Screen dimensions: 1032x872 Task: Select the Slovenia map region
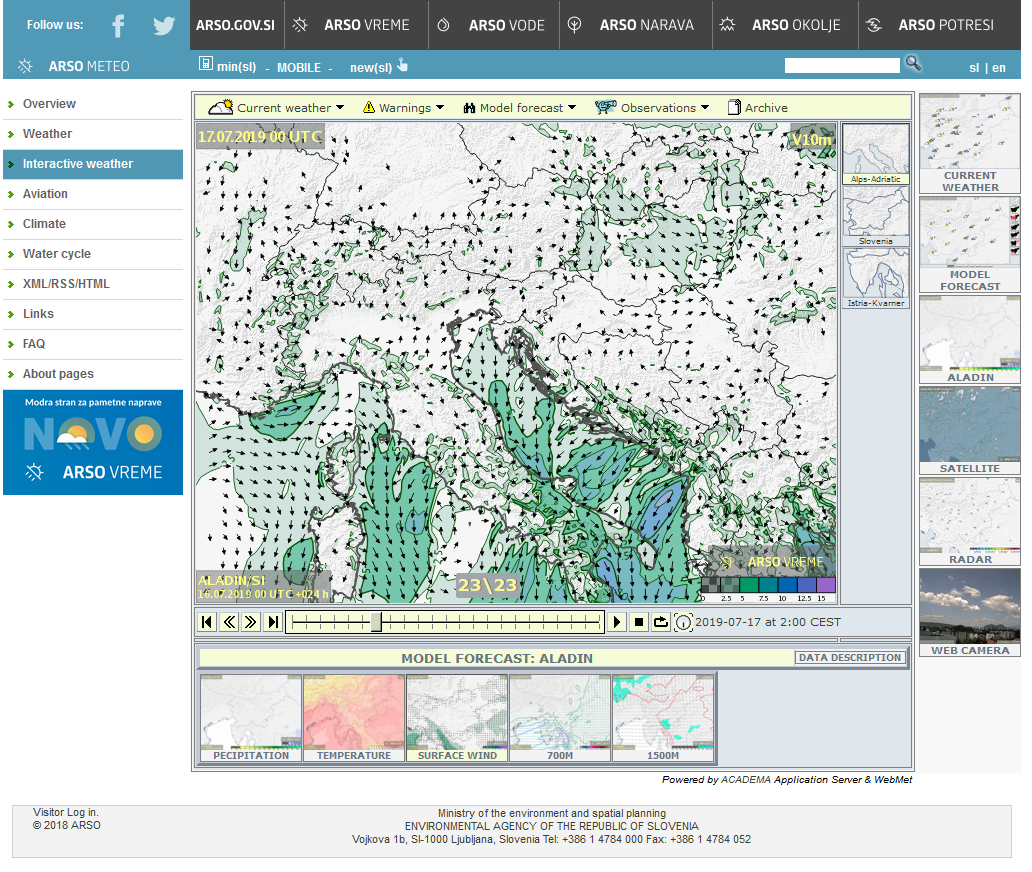875,217
